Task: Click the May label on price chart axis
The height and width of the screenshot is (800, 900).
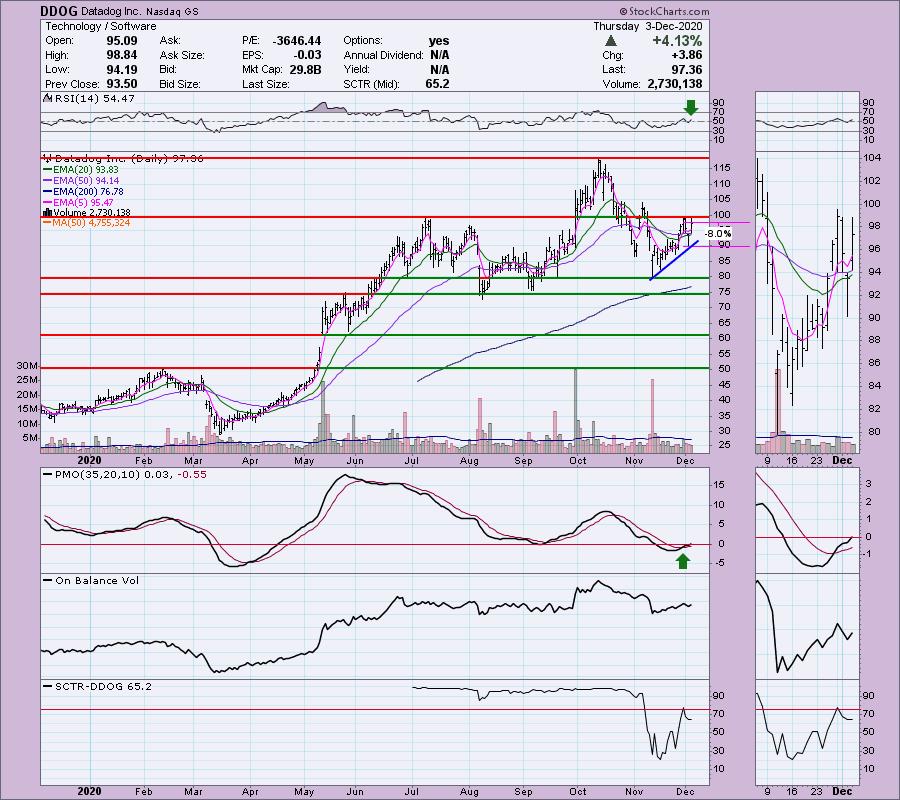Action: pyautogui.click(x=304, y=461)
